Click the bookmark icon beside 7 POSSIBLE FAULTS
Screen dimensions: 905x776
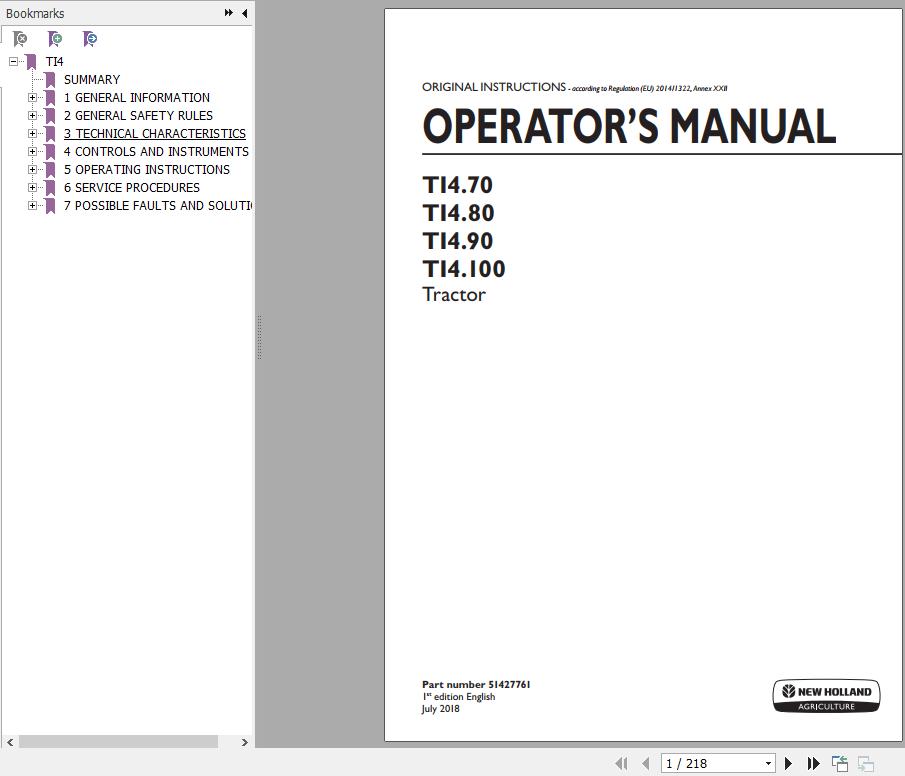(50, 206)
